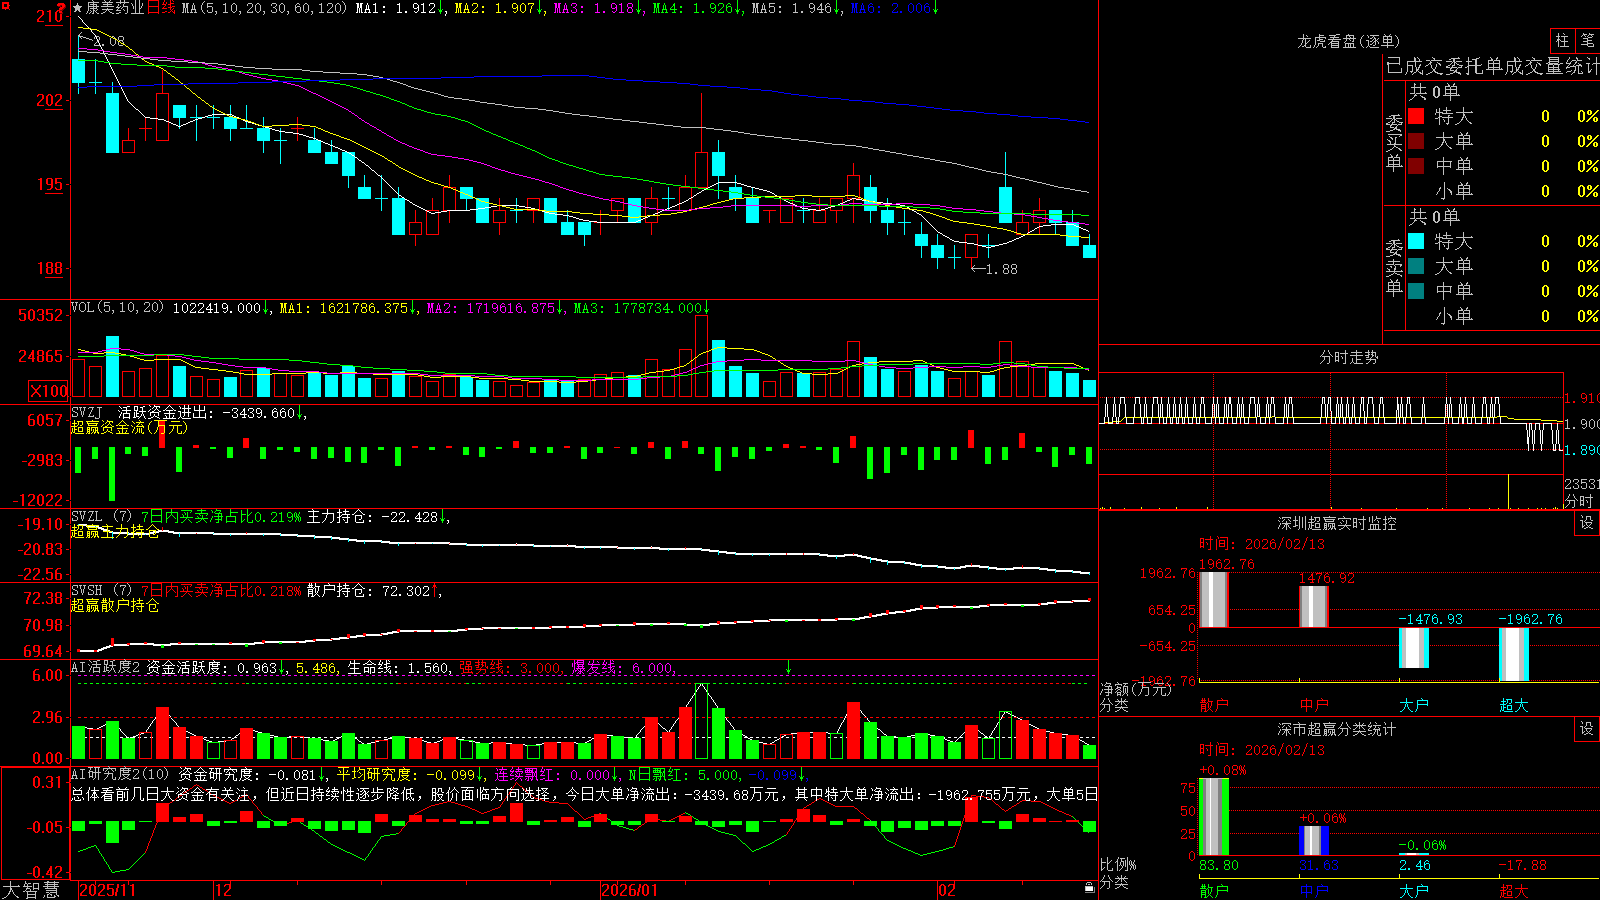Click the 1476.92 中户 bar in 实时监控
Screen dimensions: 1600x900
coord(1314,607)
